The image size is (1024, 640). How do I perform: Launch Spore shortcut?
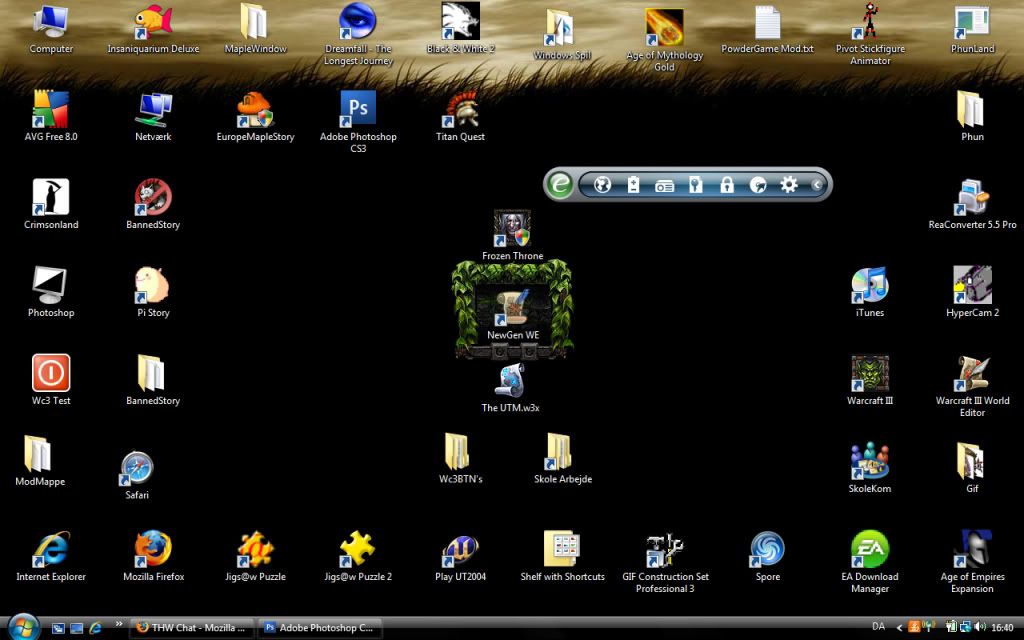pos(767,556)
